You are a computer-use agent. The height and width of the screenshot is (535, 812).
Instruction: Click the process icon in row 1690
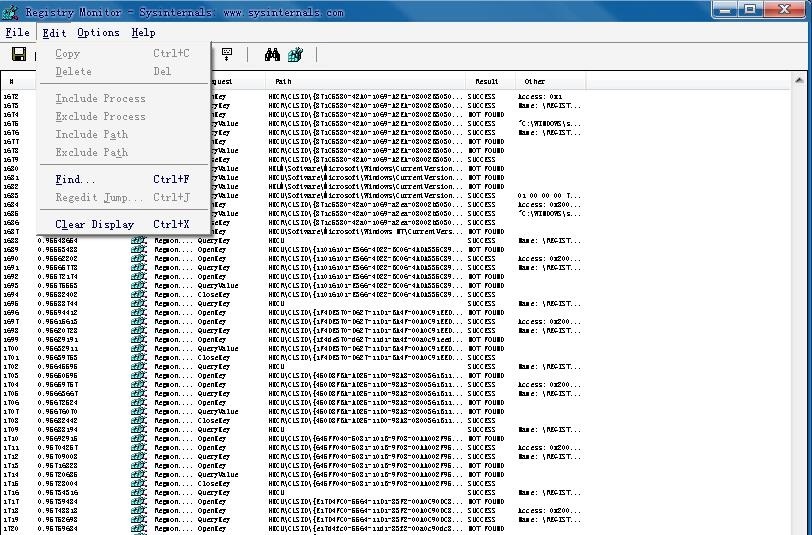pyautogui.click(x=138, y=259)
